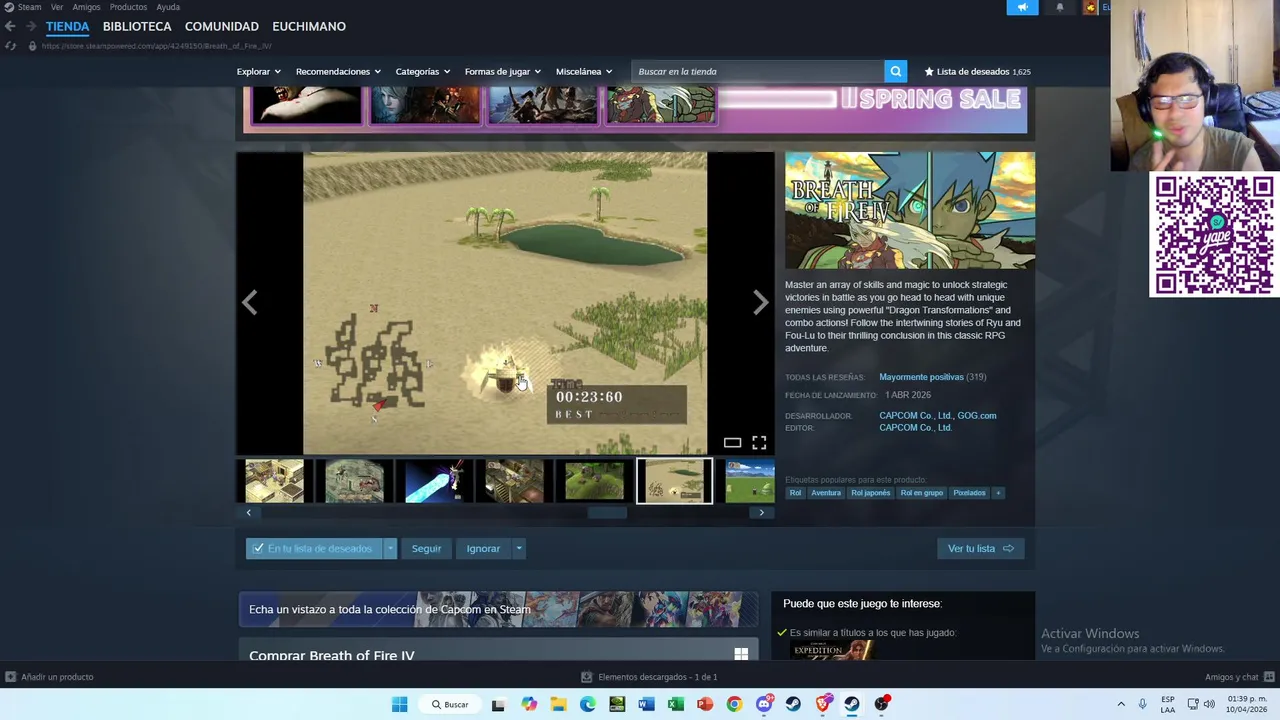Image resolution: width=1280 pixels, height=720 pixels.
Task: Open media viewer in fullscreen
Action: tap(759, 443)
